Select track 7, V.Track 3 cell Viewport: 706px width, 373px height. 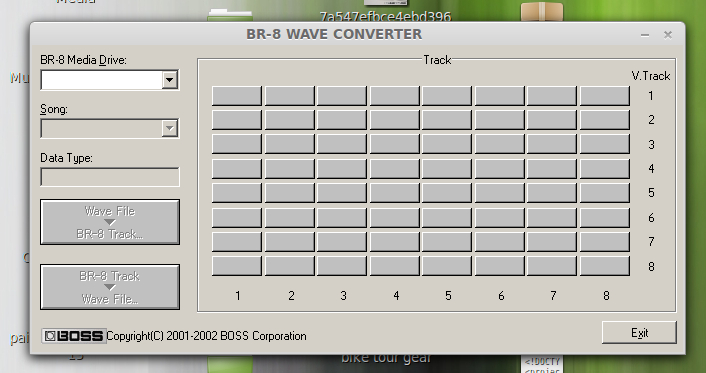coord(552,145)
